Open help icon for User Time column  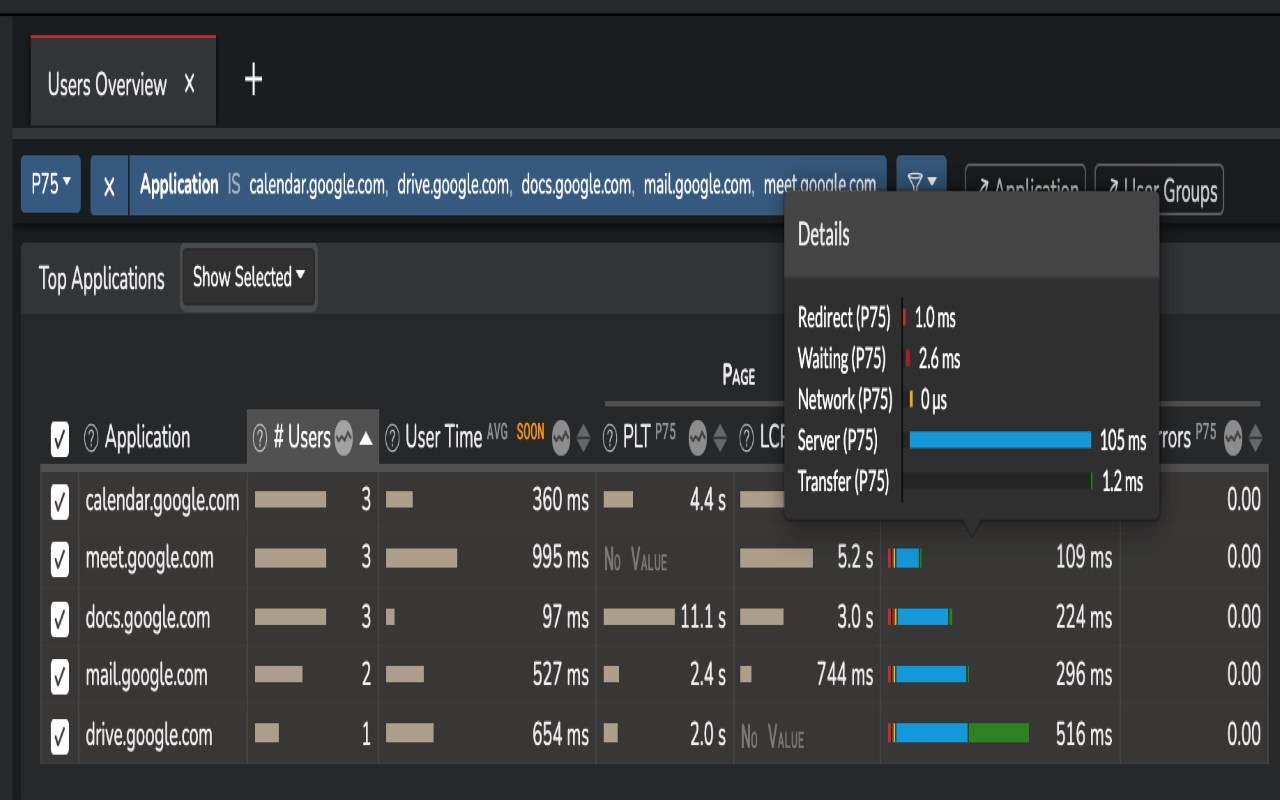[393, 438]
